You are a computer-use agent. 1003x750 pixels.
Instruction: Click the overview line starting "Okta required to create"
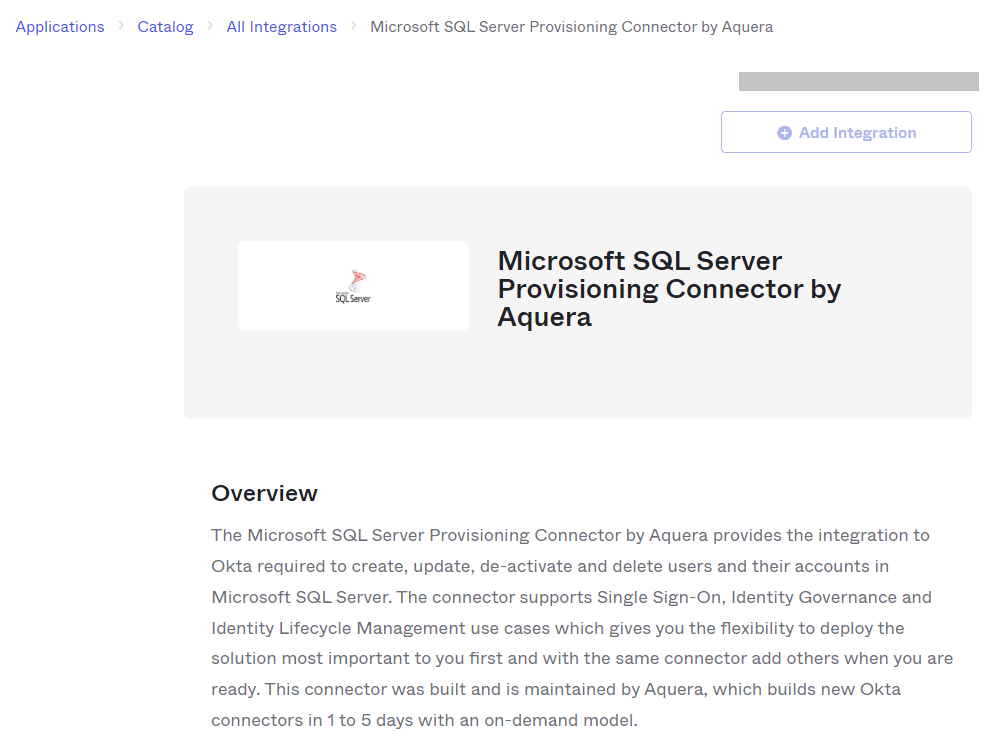[x=550, y=566]
